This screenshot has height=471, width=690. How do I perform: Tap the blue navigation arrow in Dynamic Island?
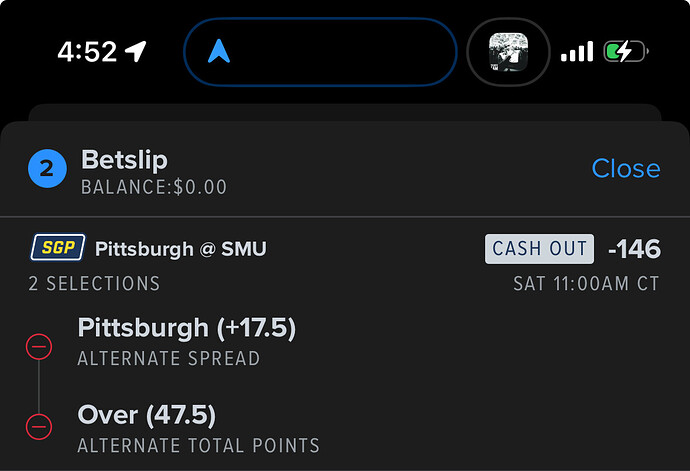click(x=219, y=50)
